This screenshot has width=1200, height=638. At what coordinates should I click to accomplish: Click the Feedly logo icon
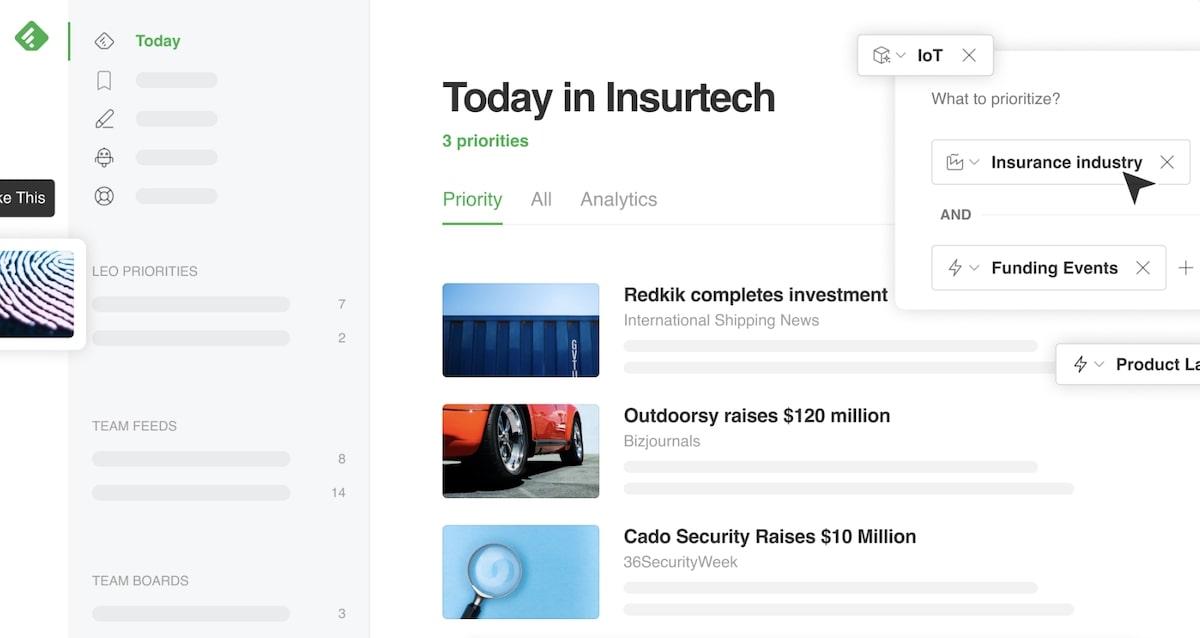click(x=31, y=37)
